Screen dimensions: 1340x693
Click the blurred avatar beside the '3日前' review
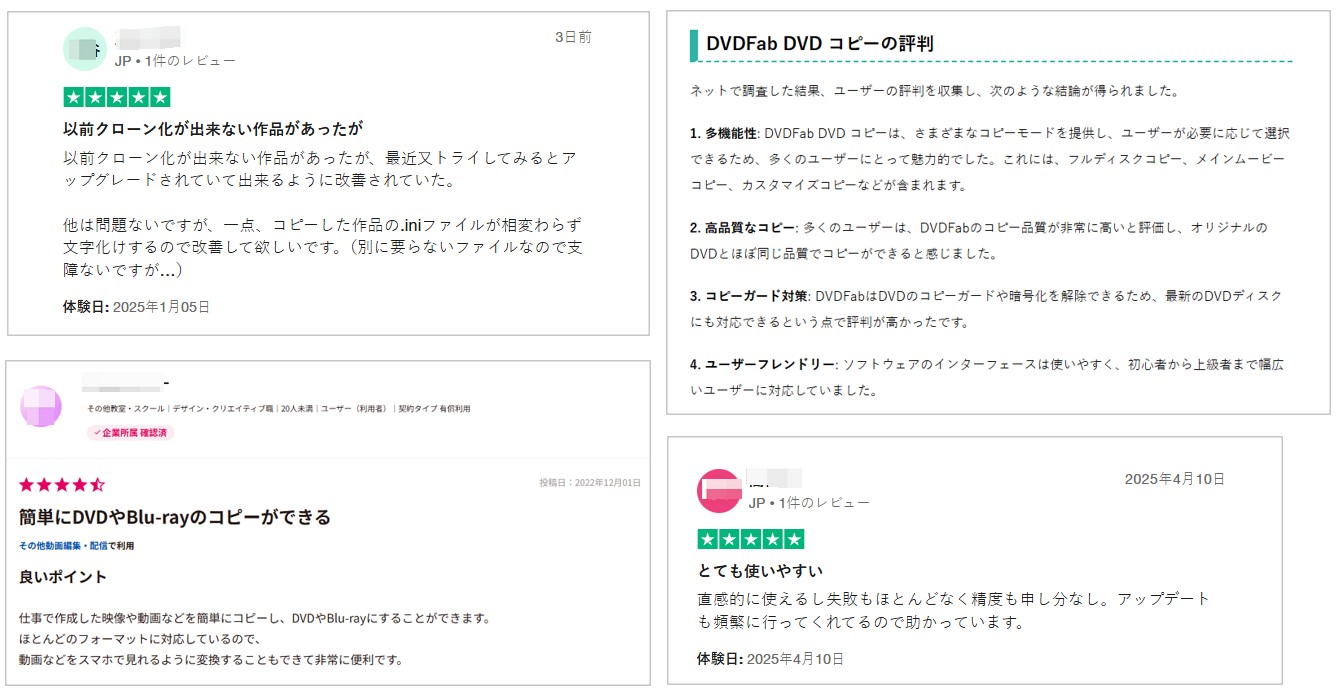click(85, 49)
